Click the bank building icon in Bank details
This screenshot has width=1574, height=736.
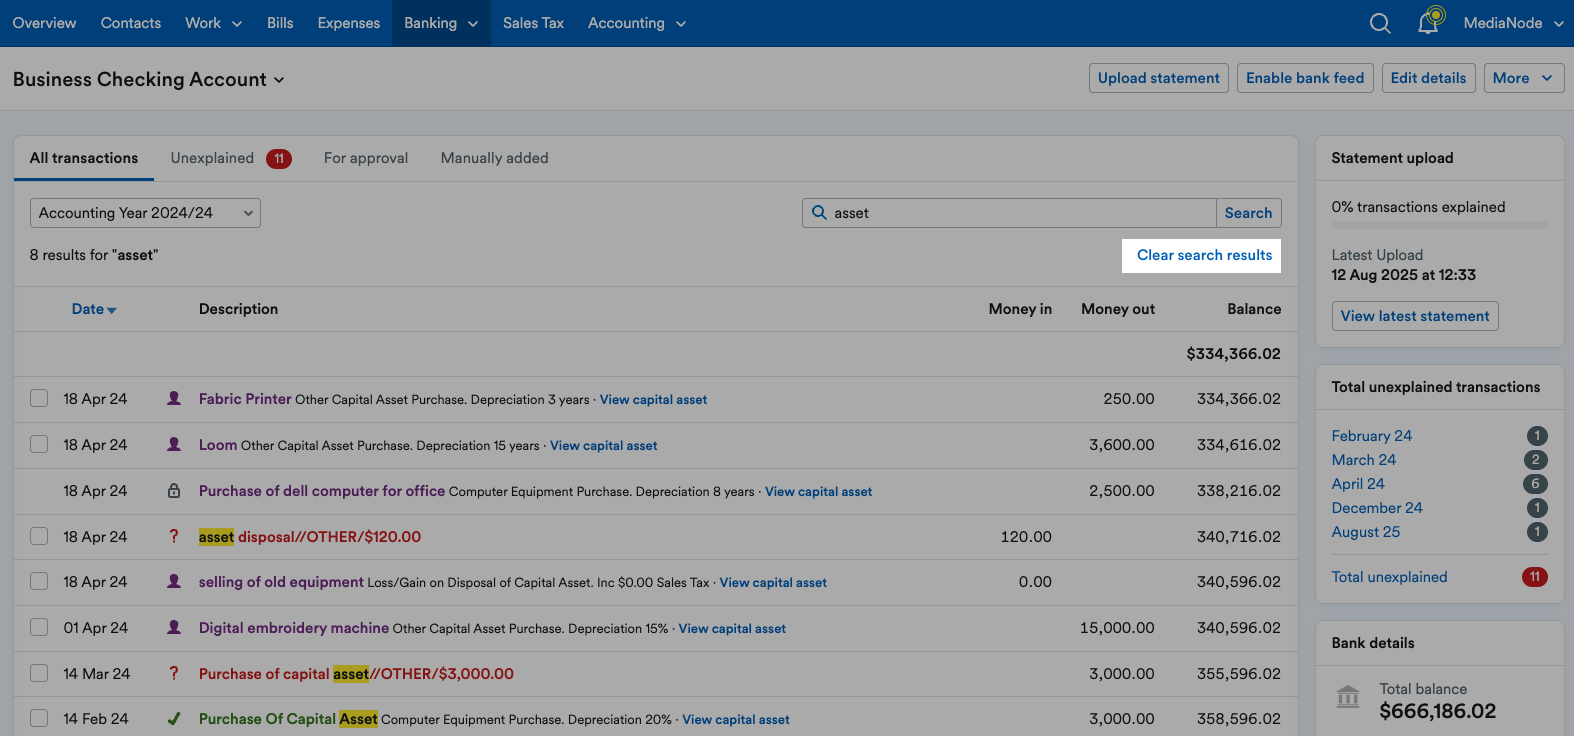click(x=1348, y=696)
